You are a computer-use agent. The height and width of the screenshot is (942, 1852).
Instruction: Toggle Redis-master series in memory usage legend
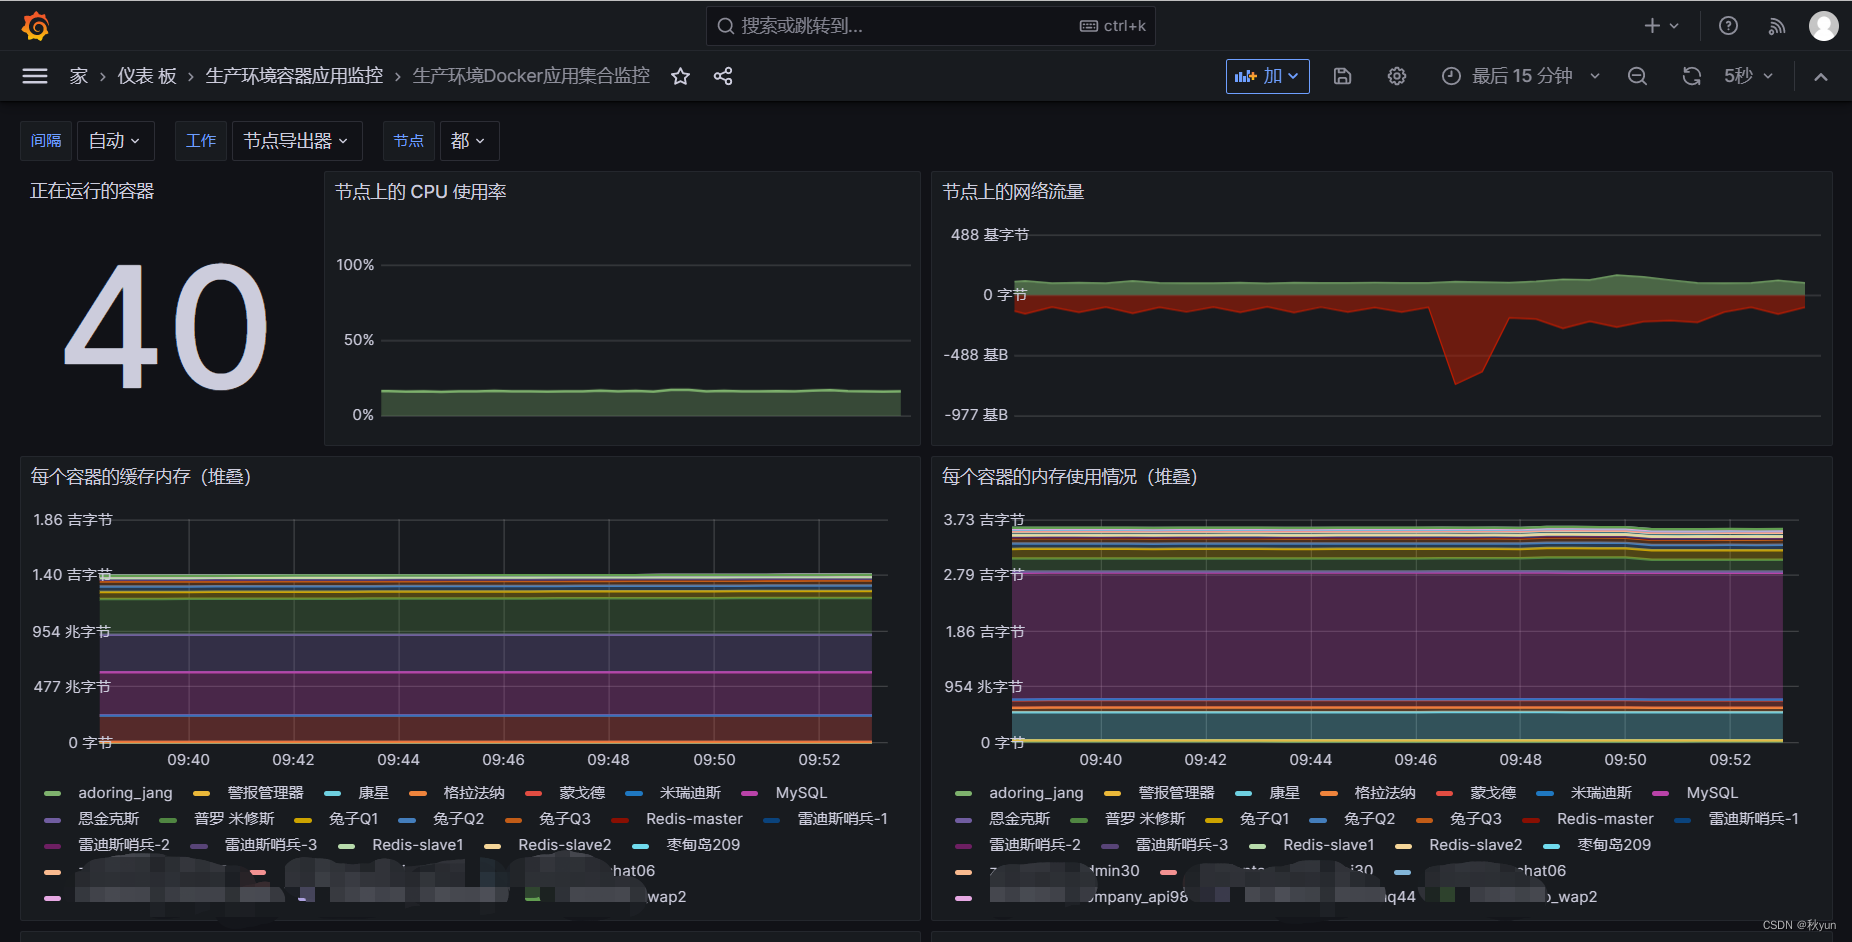click(x=1605, y=819)
